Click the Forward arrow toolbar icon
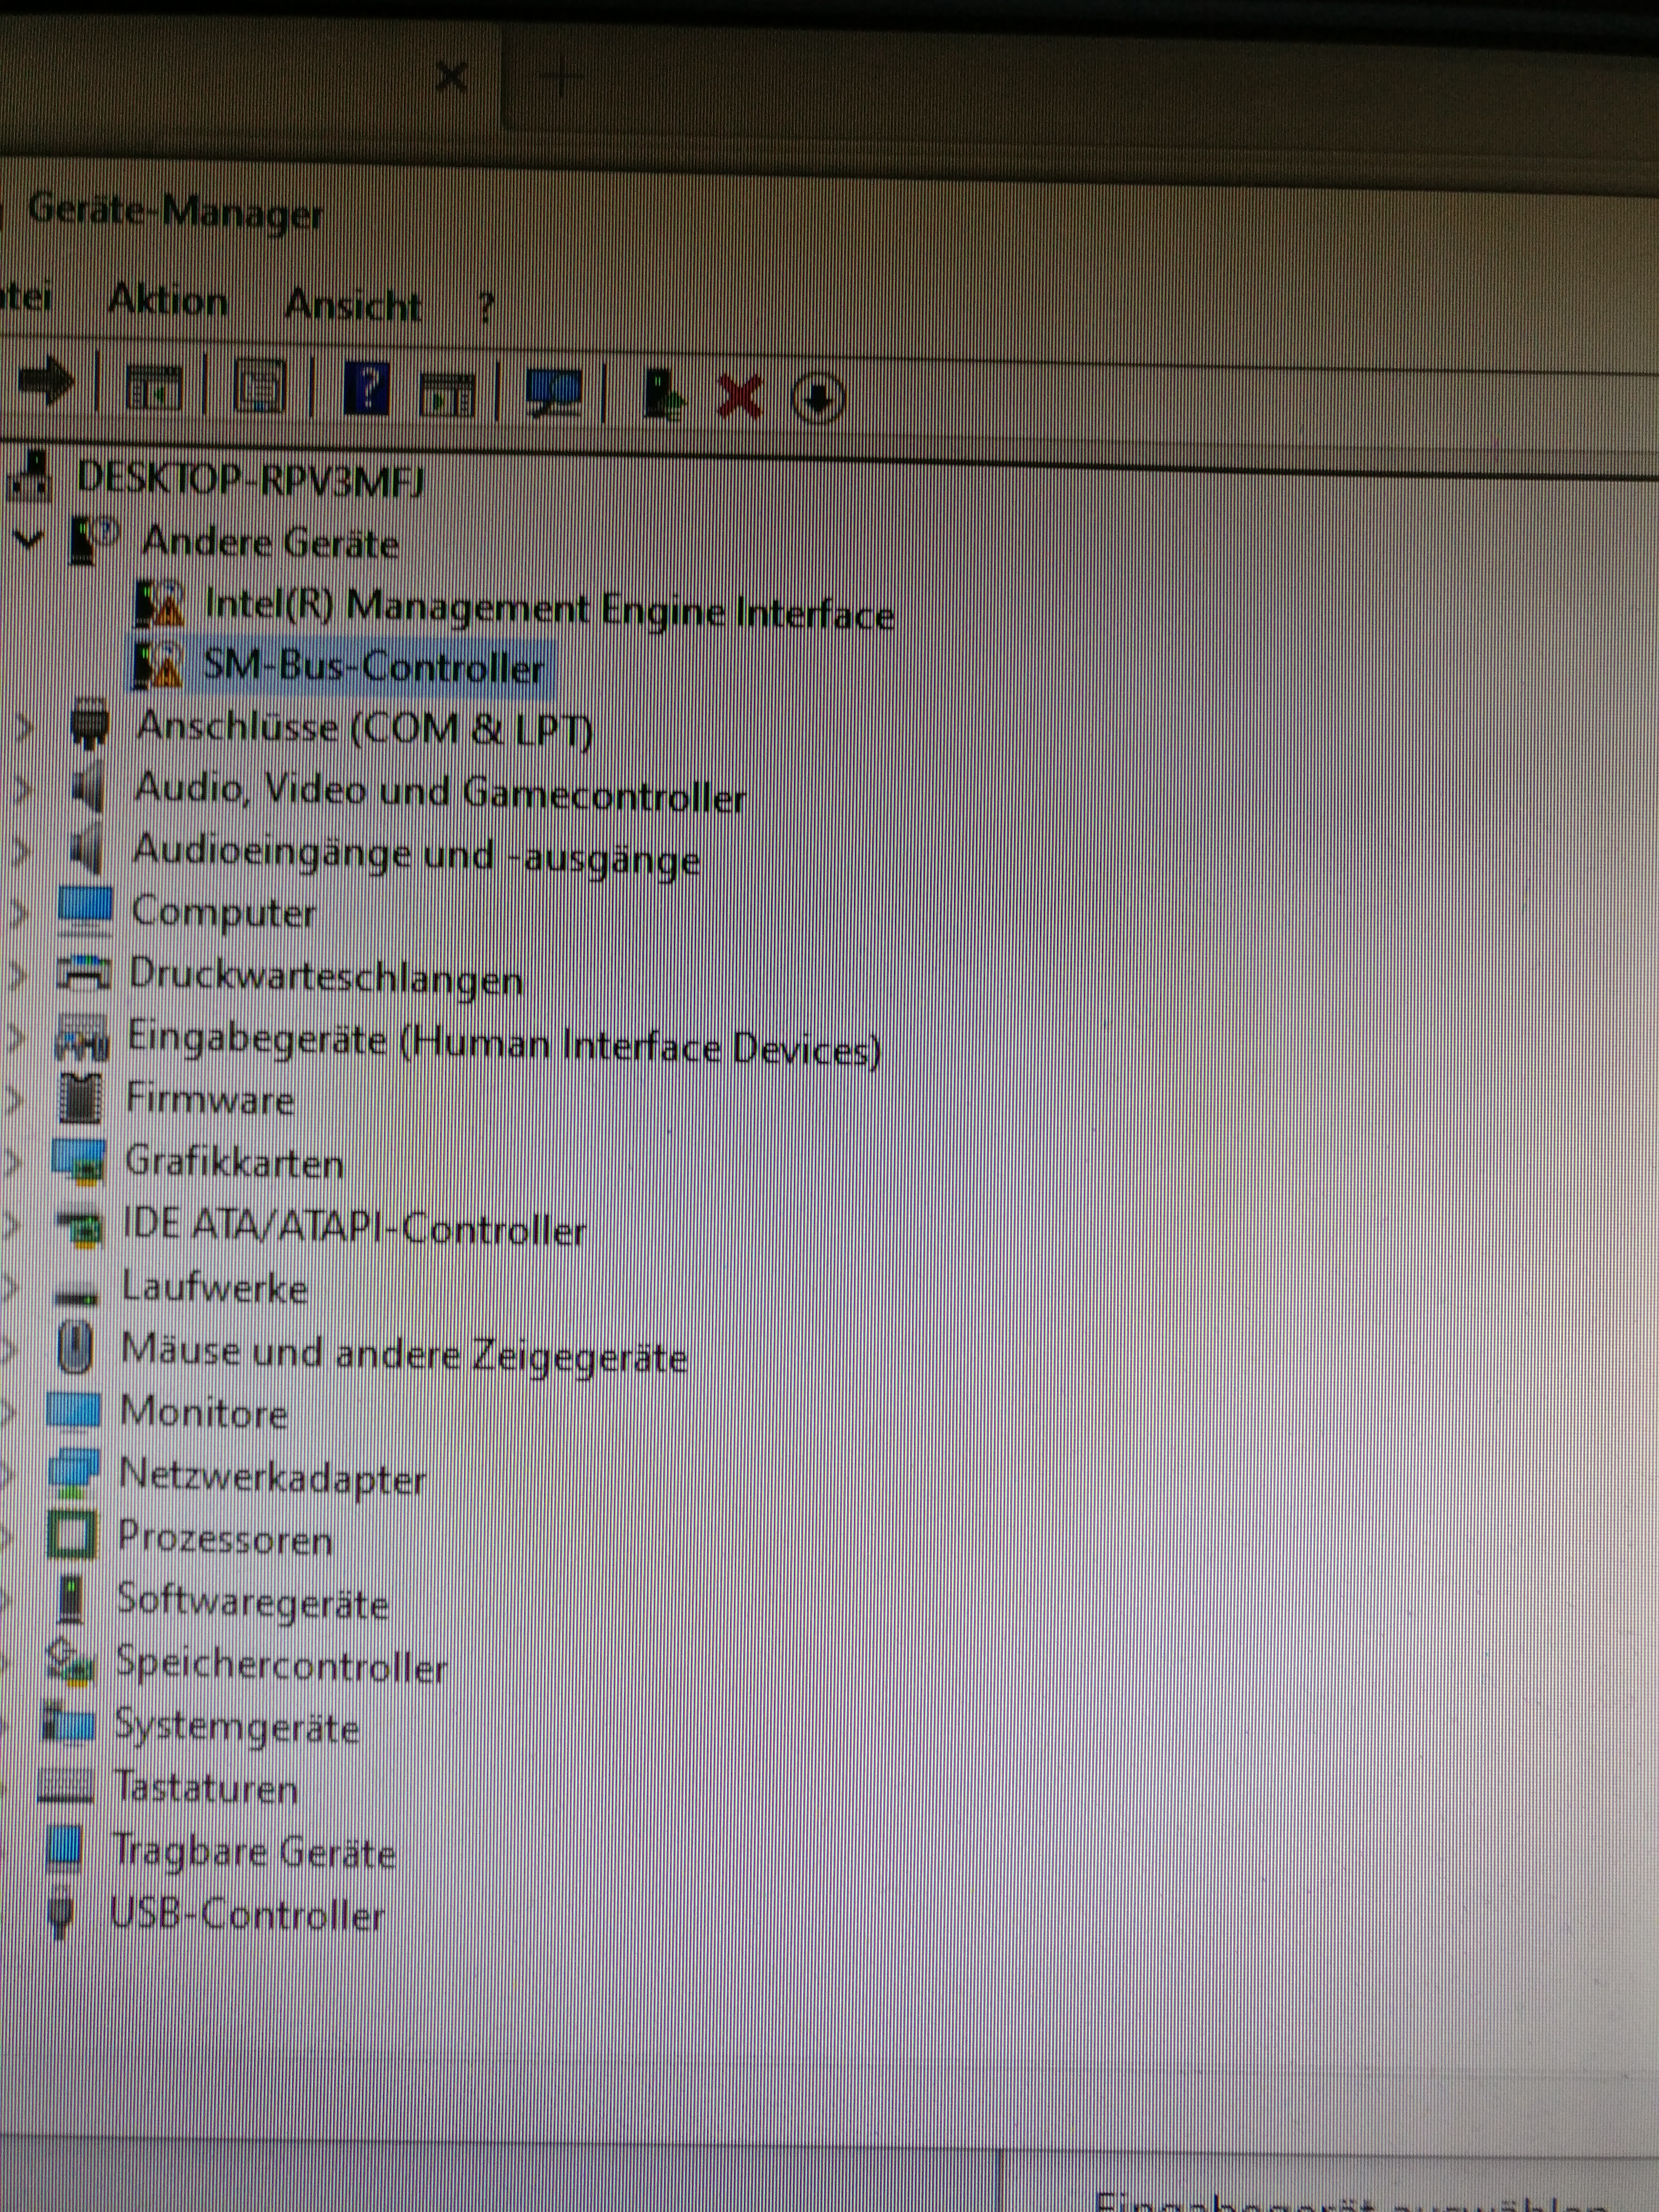 pos(46,381)
